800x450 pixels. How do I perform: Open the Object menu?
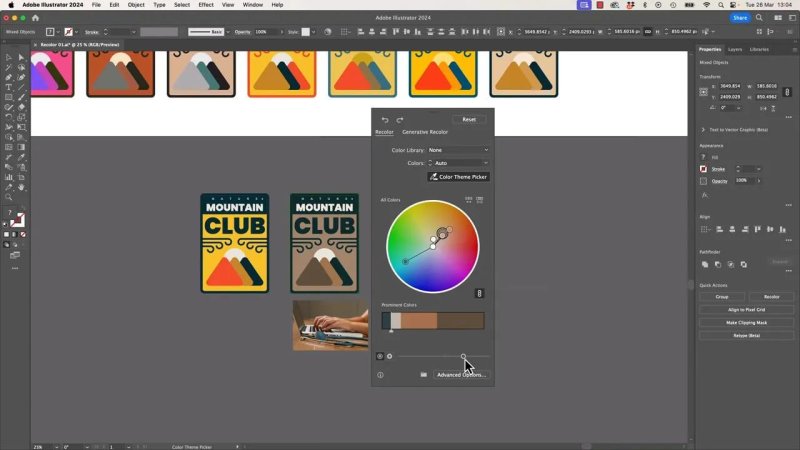click(x=136, y=5)
